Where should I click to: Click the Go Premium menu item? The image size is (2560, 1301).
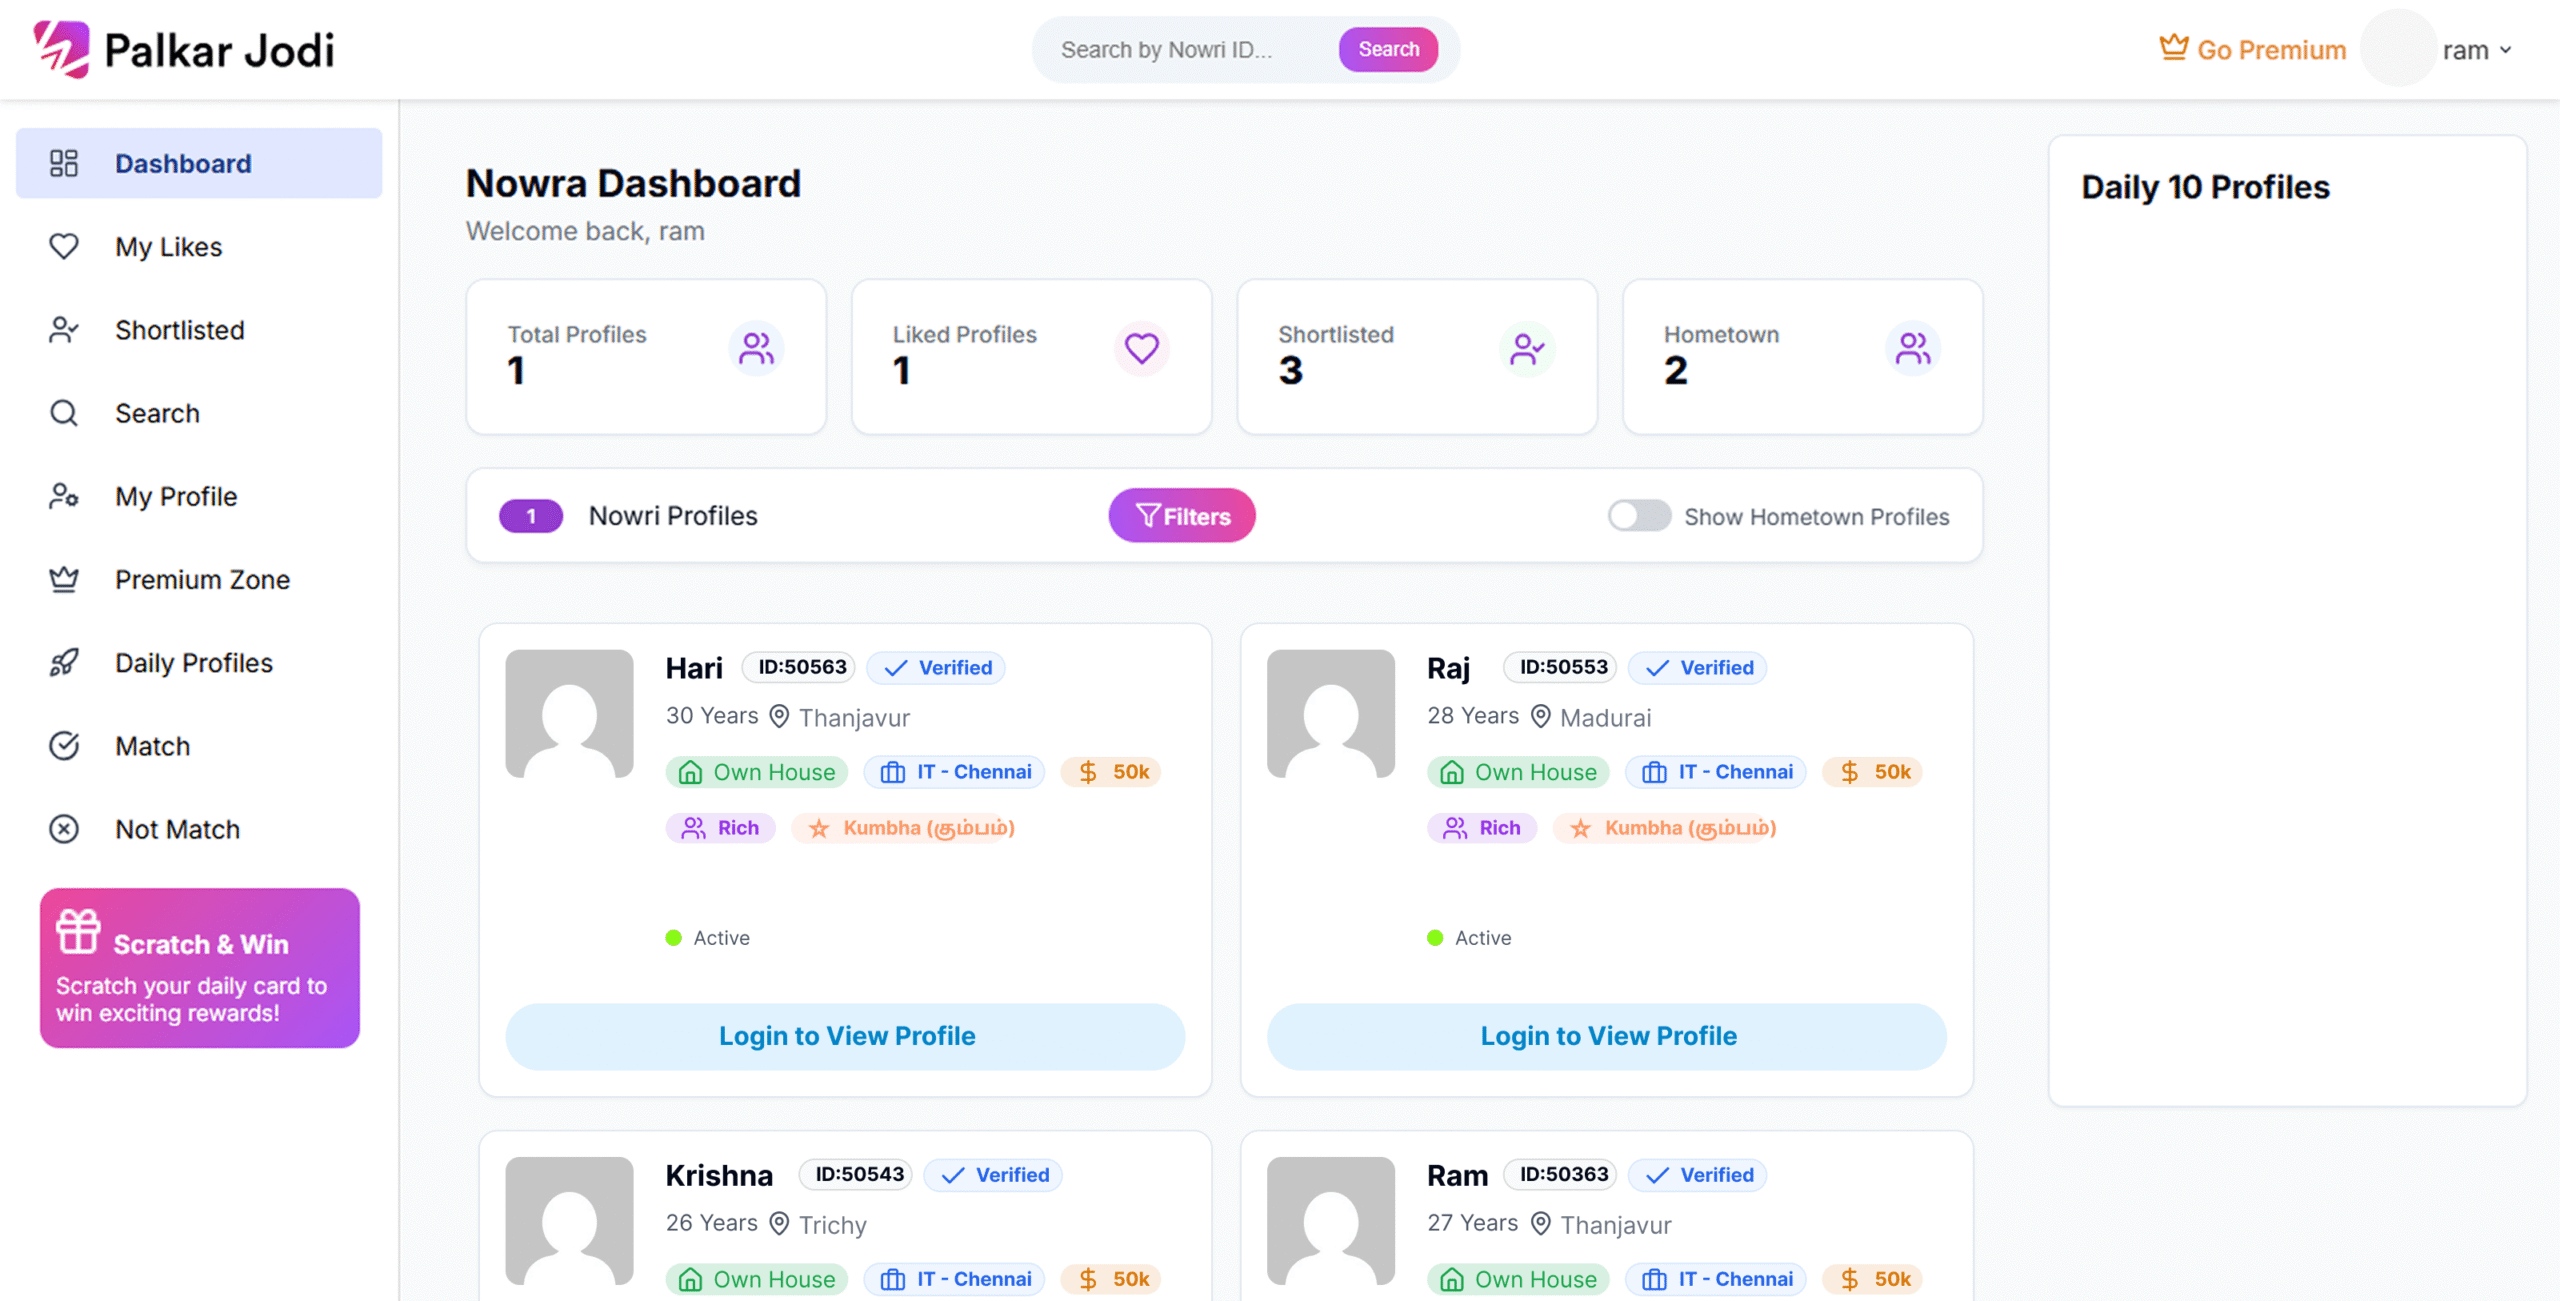(x=2271, y=49)
